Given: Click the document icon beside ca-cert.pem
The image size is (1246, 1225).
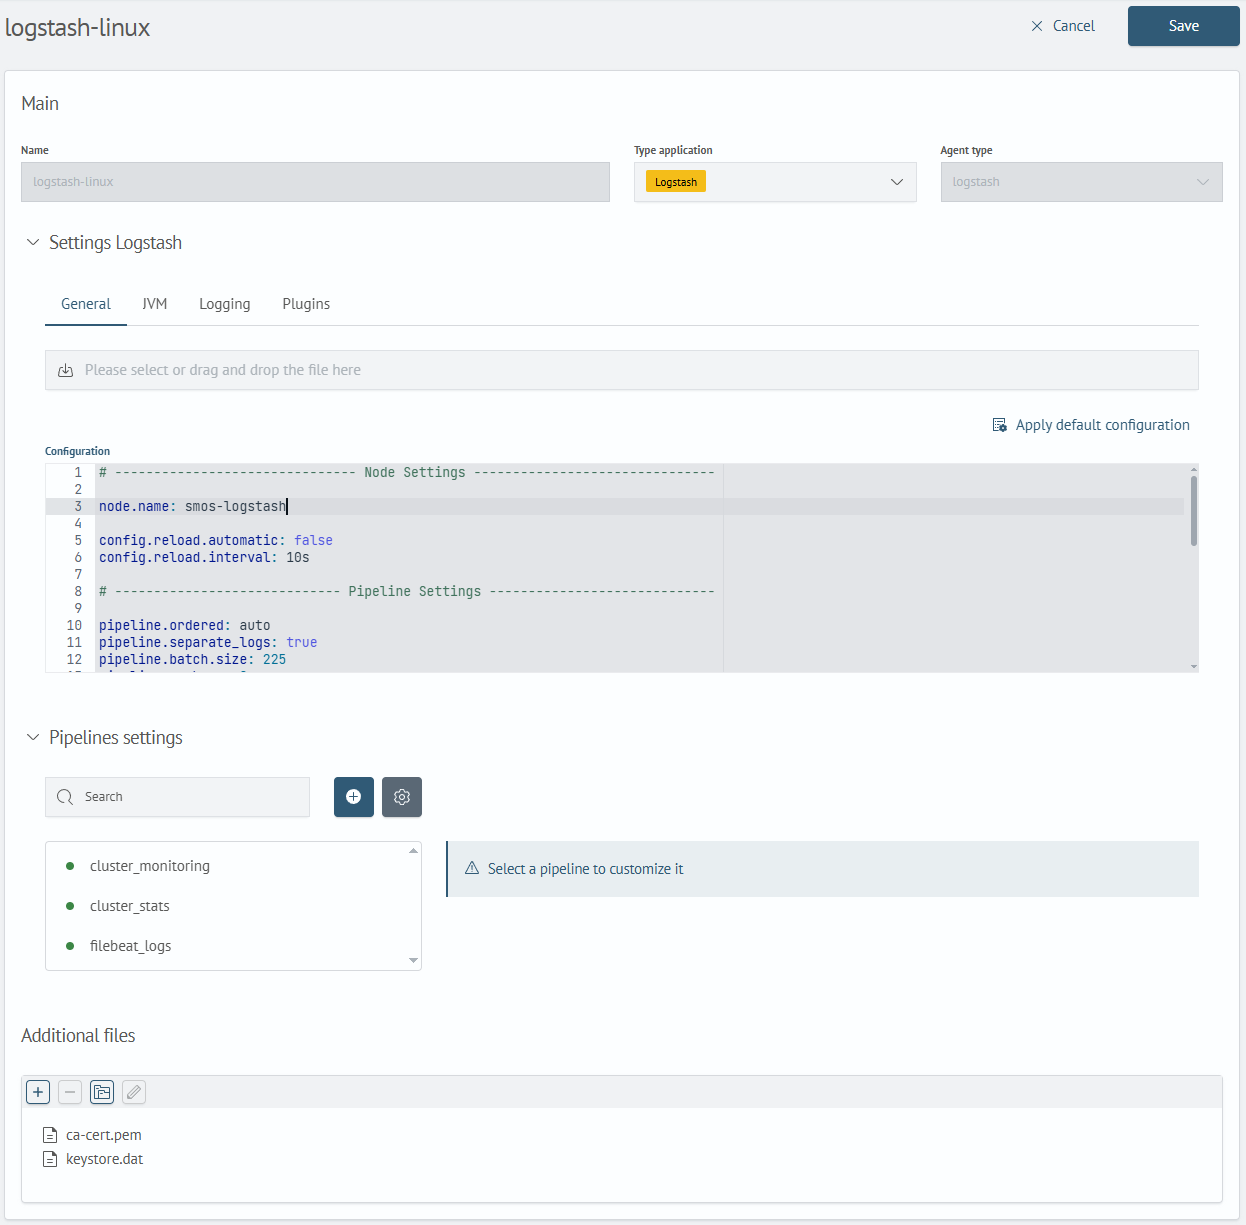Looking at the screenshot, I should point(51,1134).
